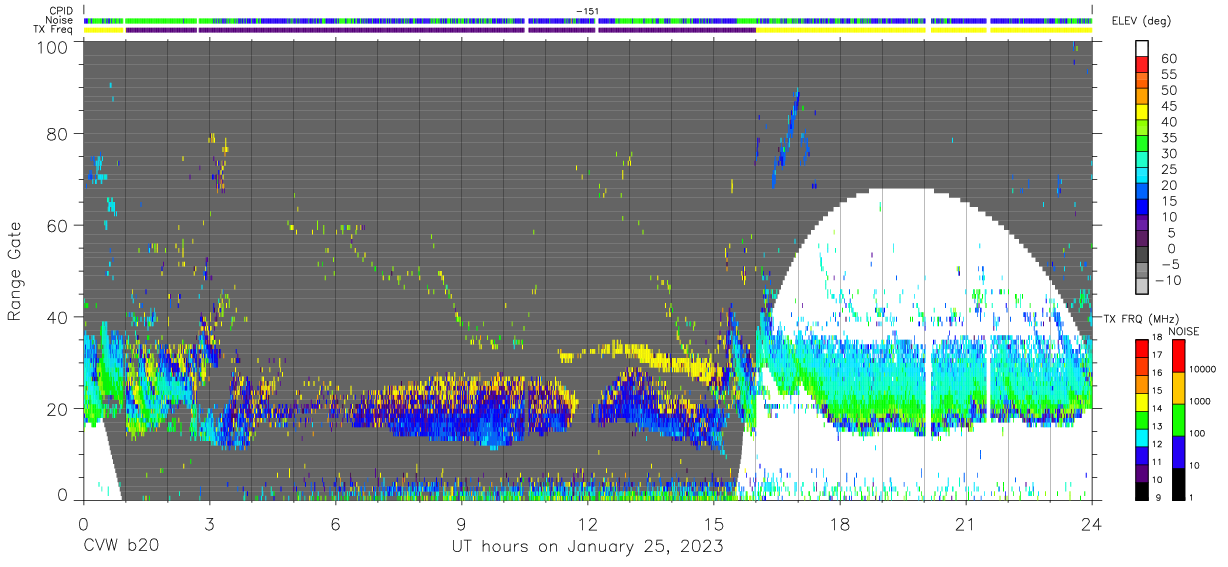Click the CPID row label
Image resolution: width=1228 pixels, height=567 pixels.
pos(60,11)
